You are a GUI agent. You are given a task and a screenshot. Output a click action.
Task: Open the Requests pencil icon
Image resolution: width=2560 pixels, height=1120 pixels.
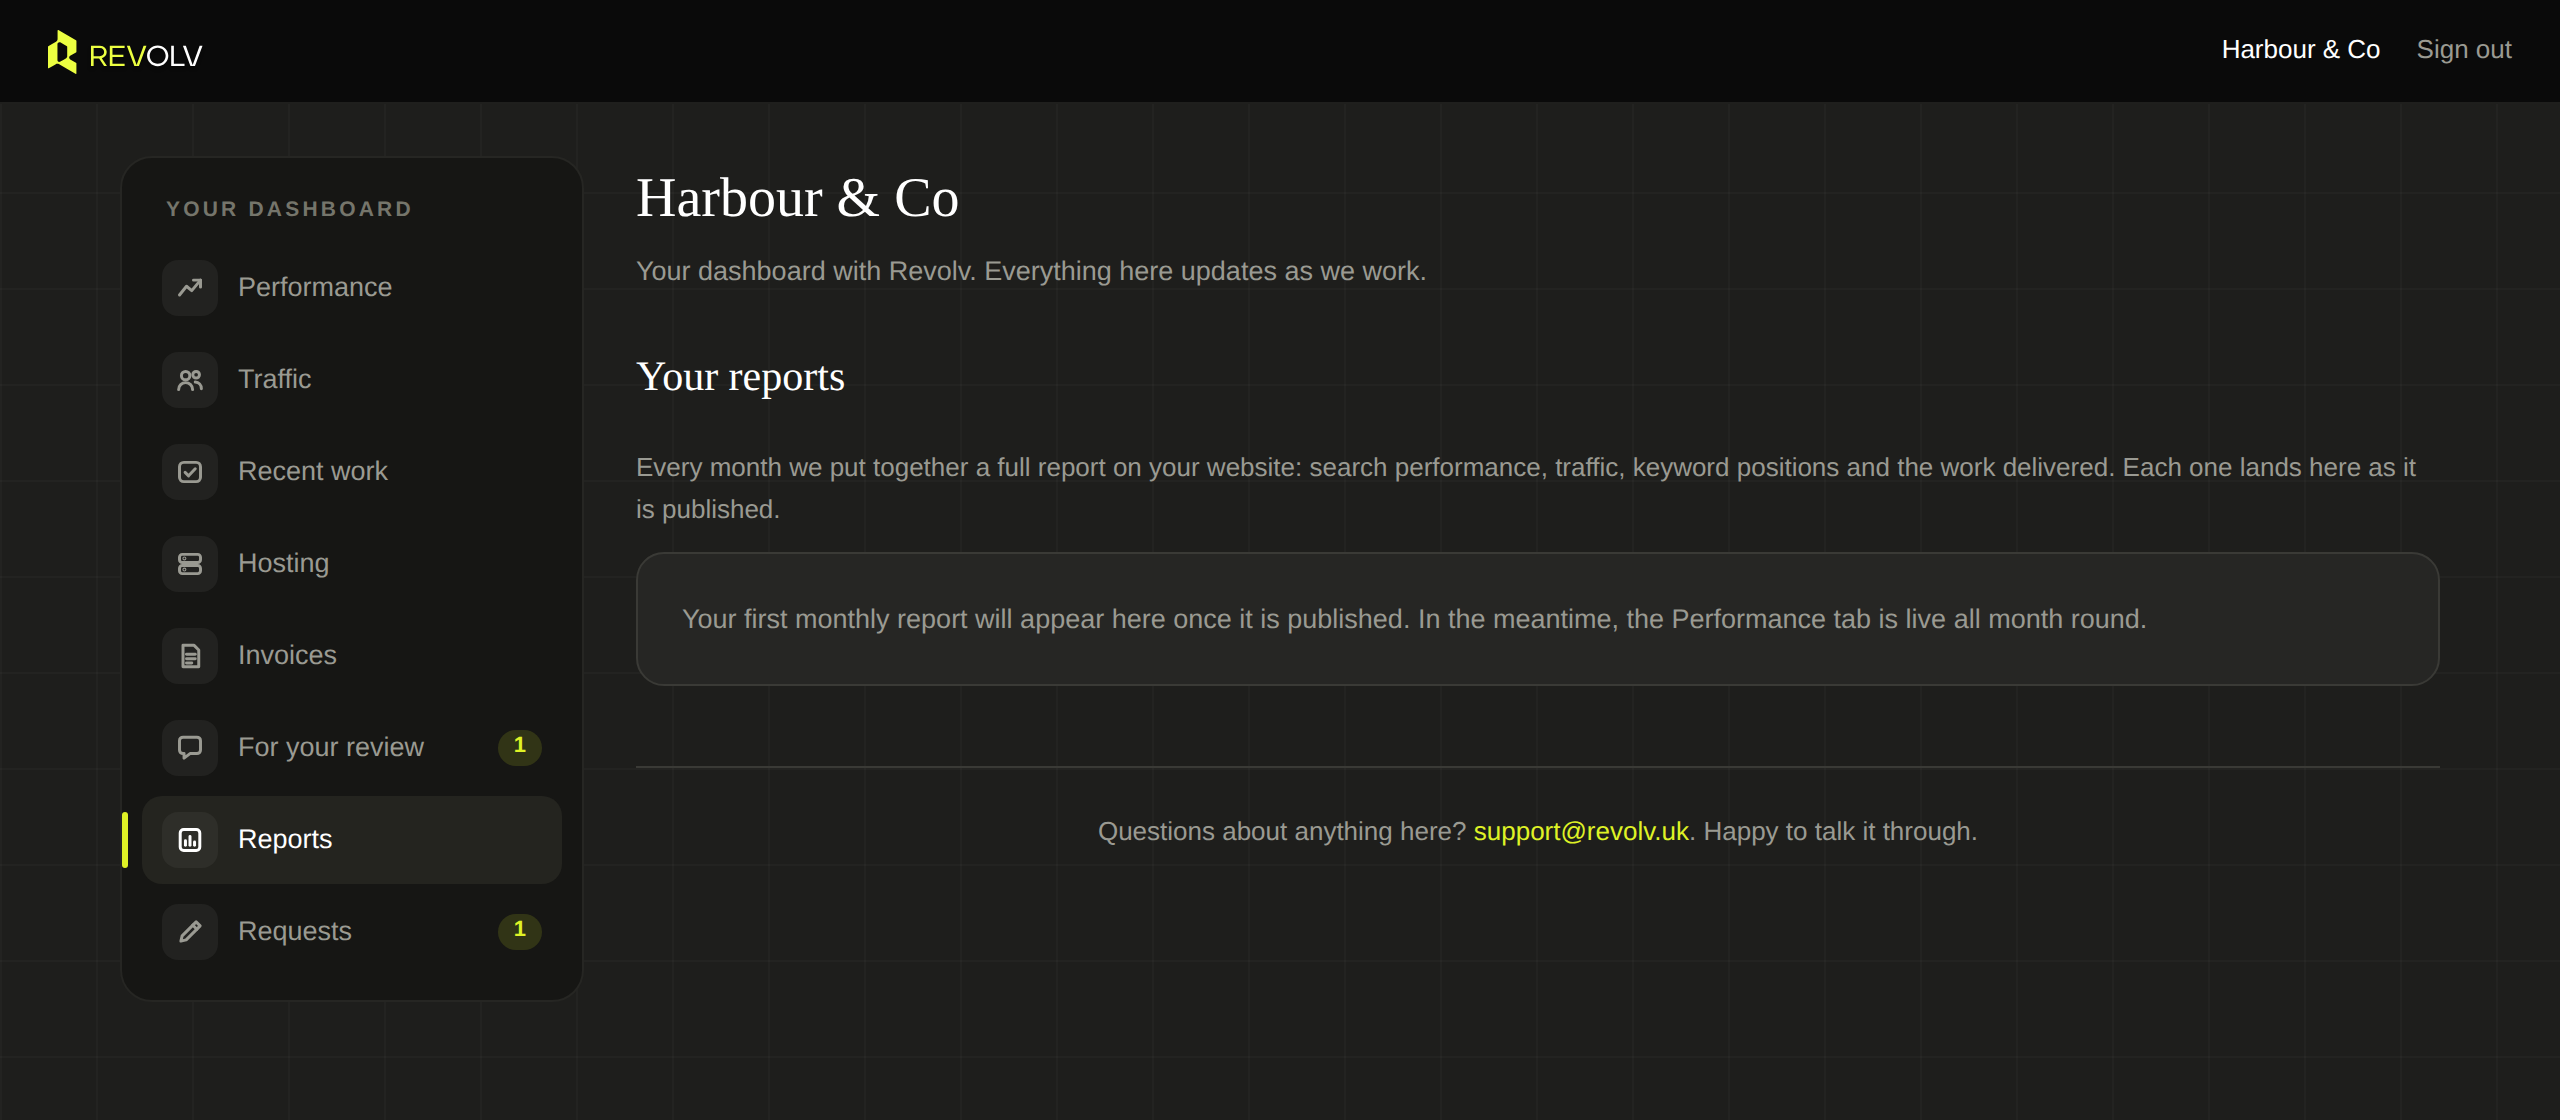[x=190, y=932]
